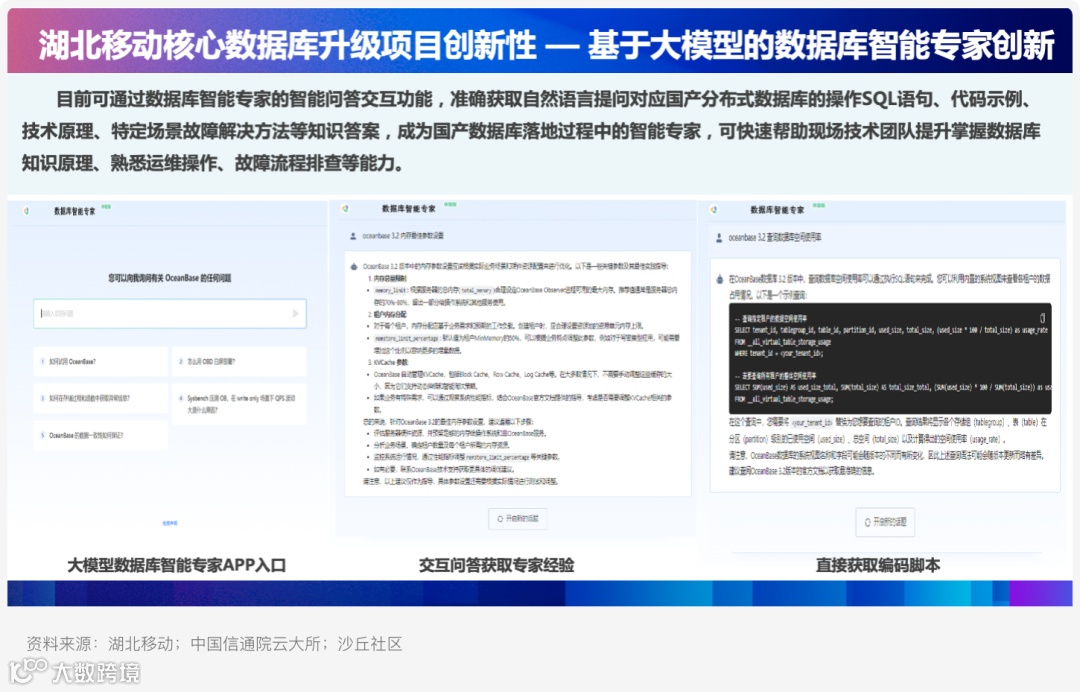Start a new topic in the right panel

tap(885, 522)
